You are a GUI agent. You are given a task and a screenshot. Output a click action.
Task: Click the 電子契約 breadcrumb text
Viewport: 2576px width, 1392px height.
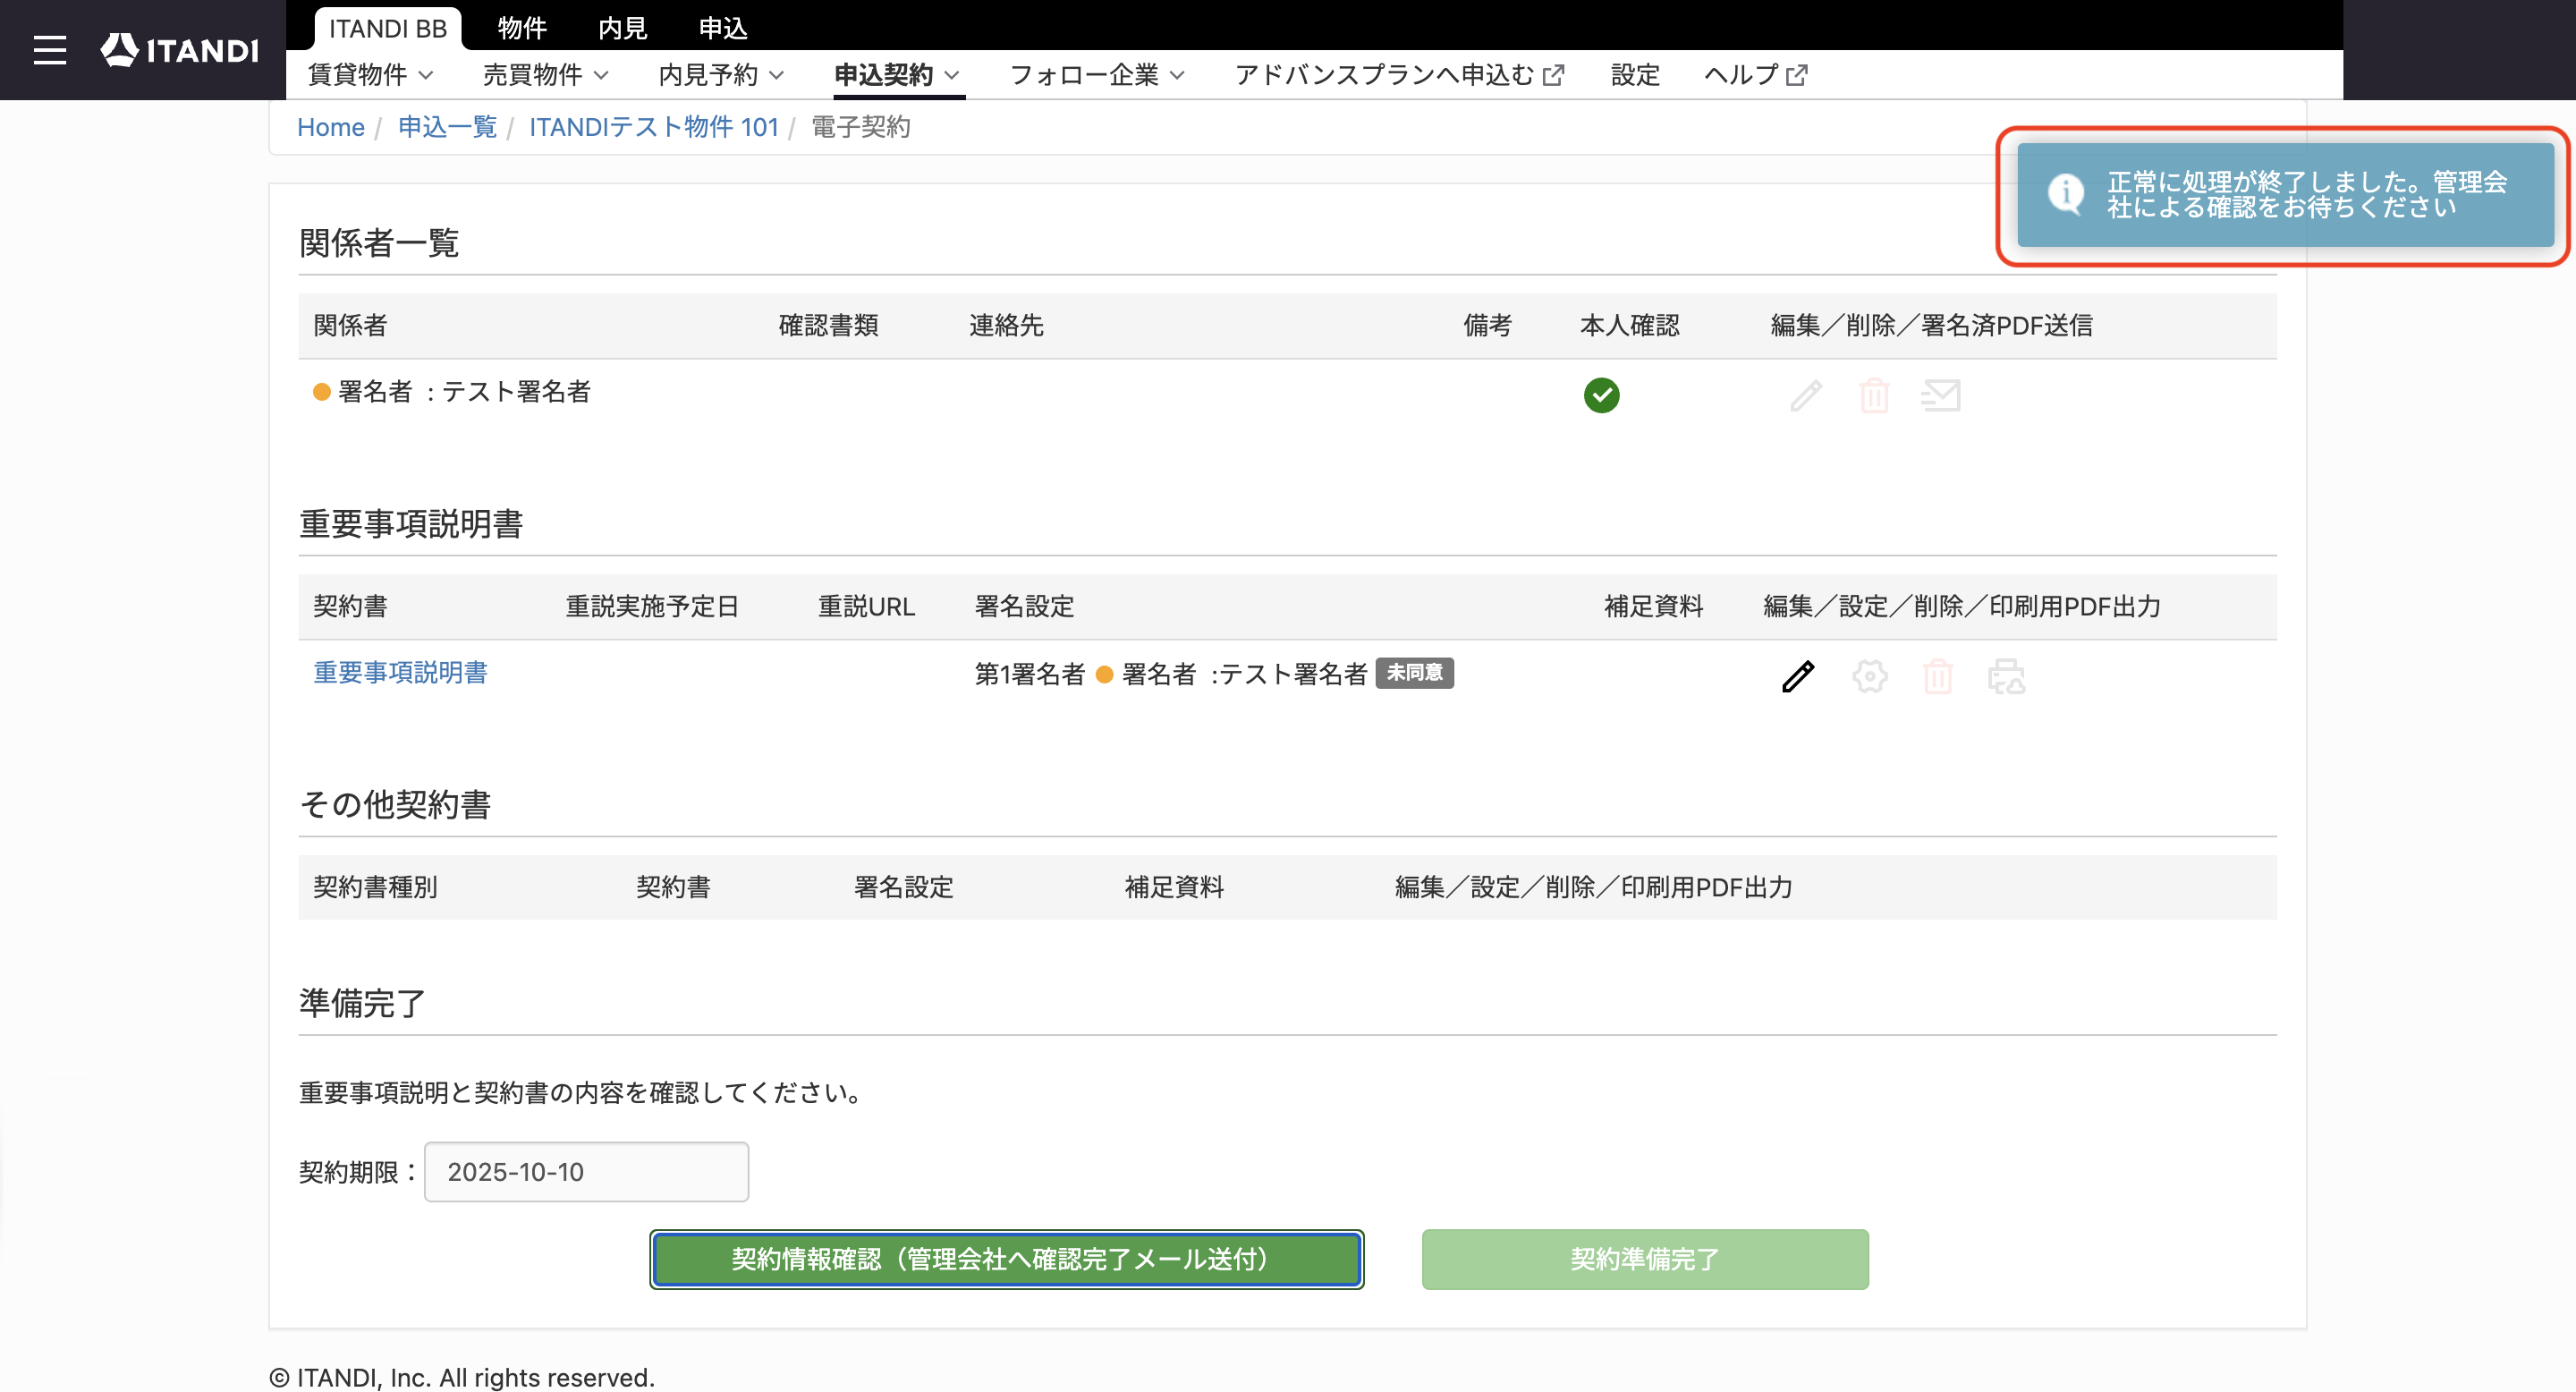pyautogui.click(x=860, y=127)
